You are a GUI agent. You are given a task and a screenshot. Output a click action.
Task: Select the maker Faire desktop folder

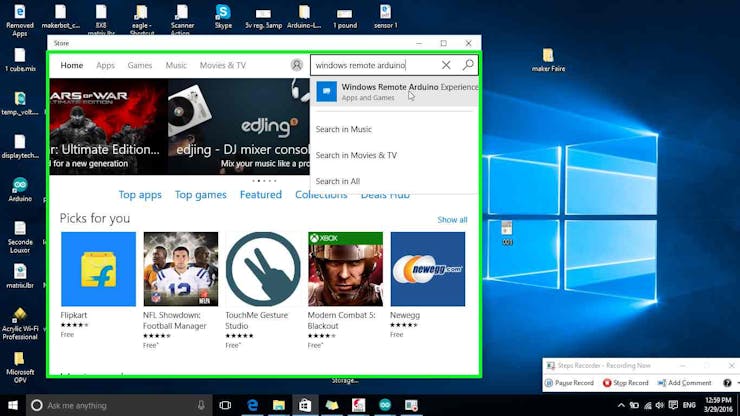click(548, 60)
